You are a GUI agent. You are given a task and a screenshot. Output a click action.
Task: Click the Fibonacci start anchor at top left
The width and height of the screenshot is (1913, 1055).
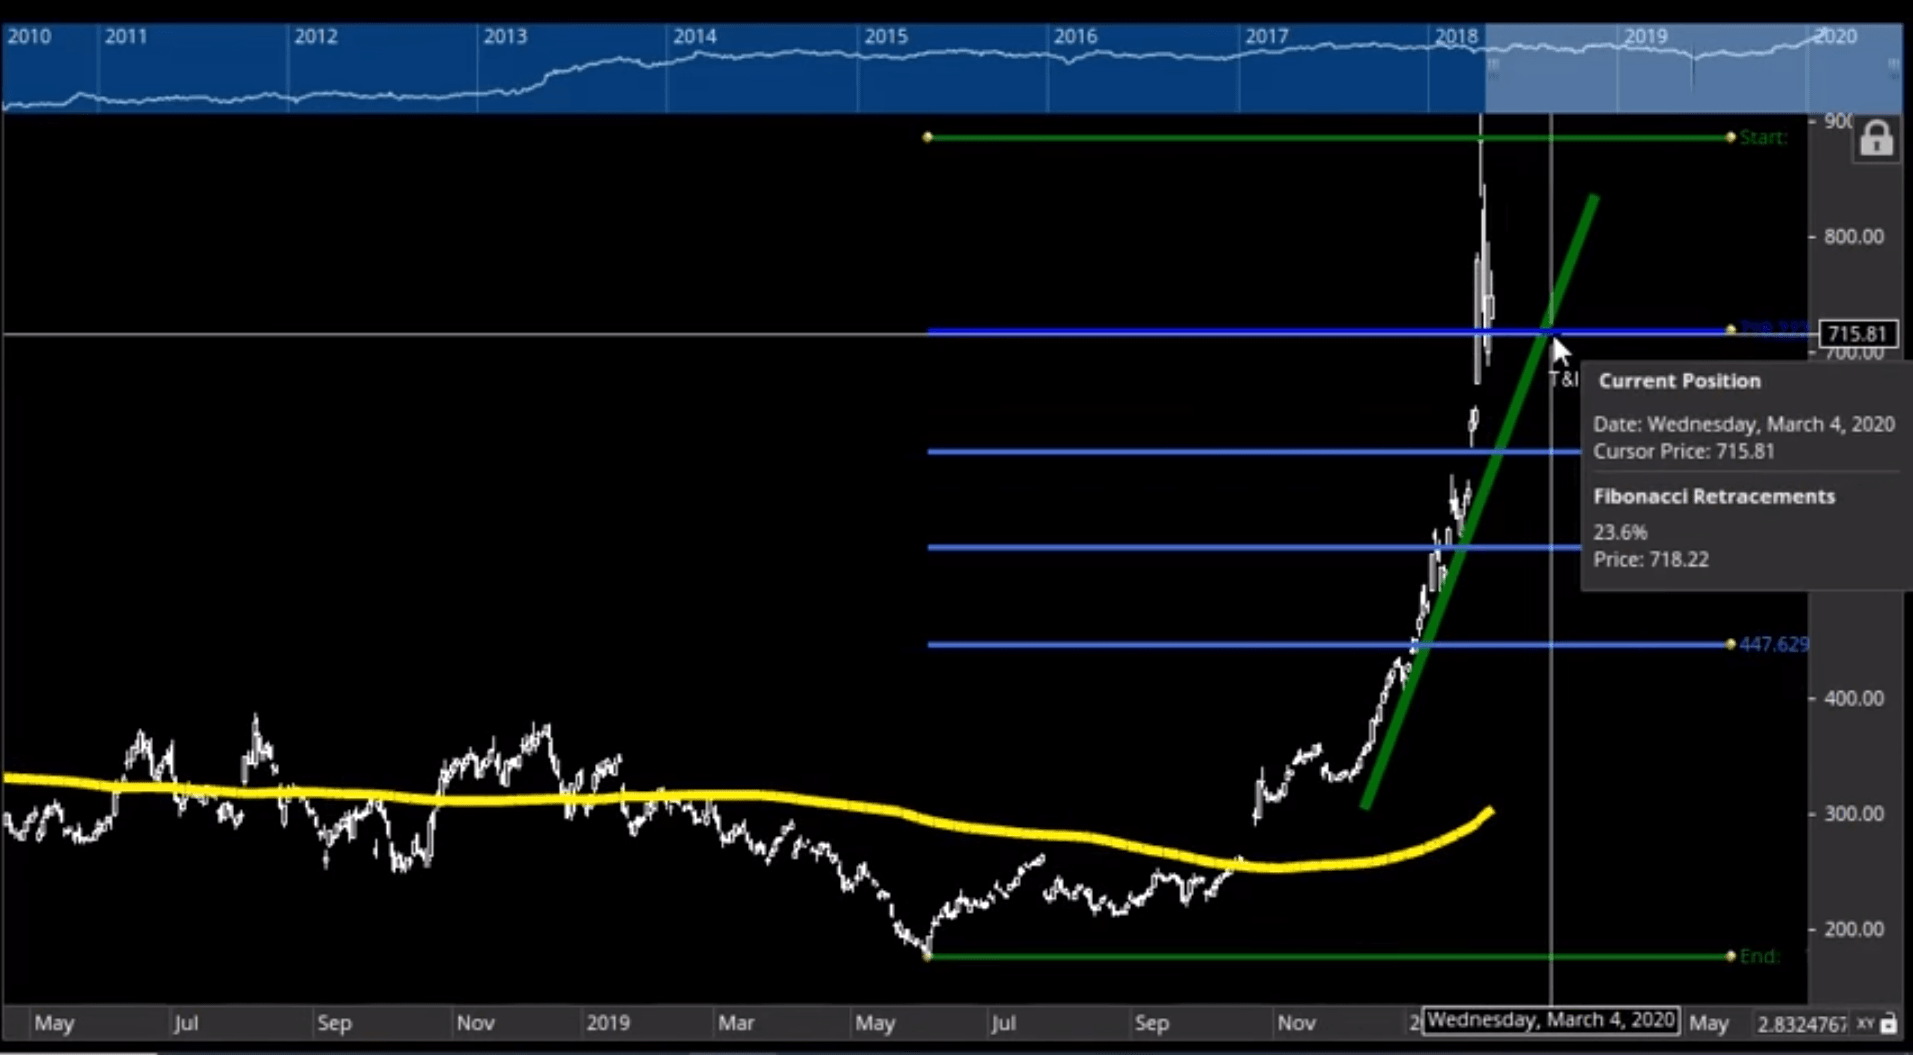927,137
